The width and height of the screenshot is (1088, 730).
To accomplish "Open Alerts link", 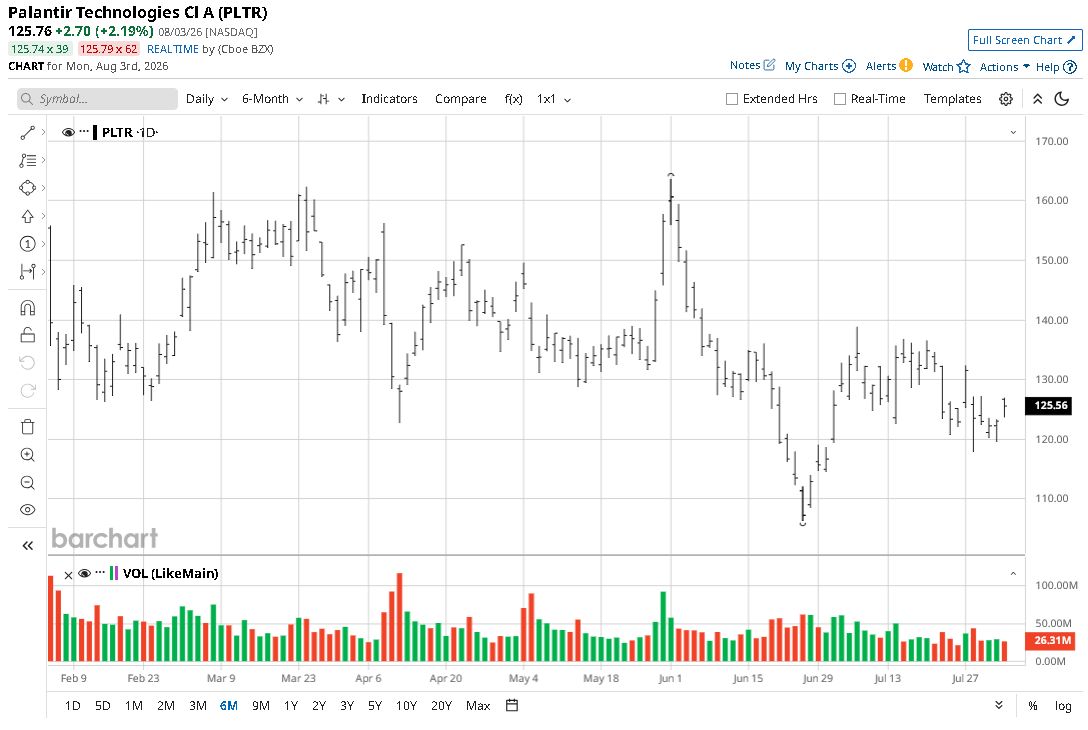I will (889, 66).
